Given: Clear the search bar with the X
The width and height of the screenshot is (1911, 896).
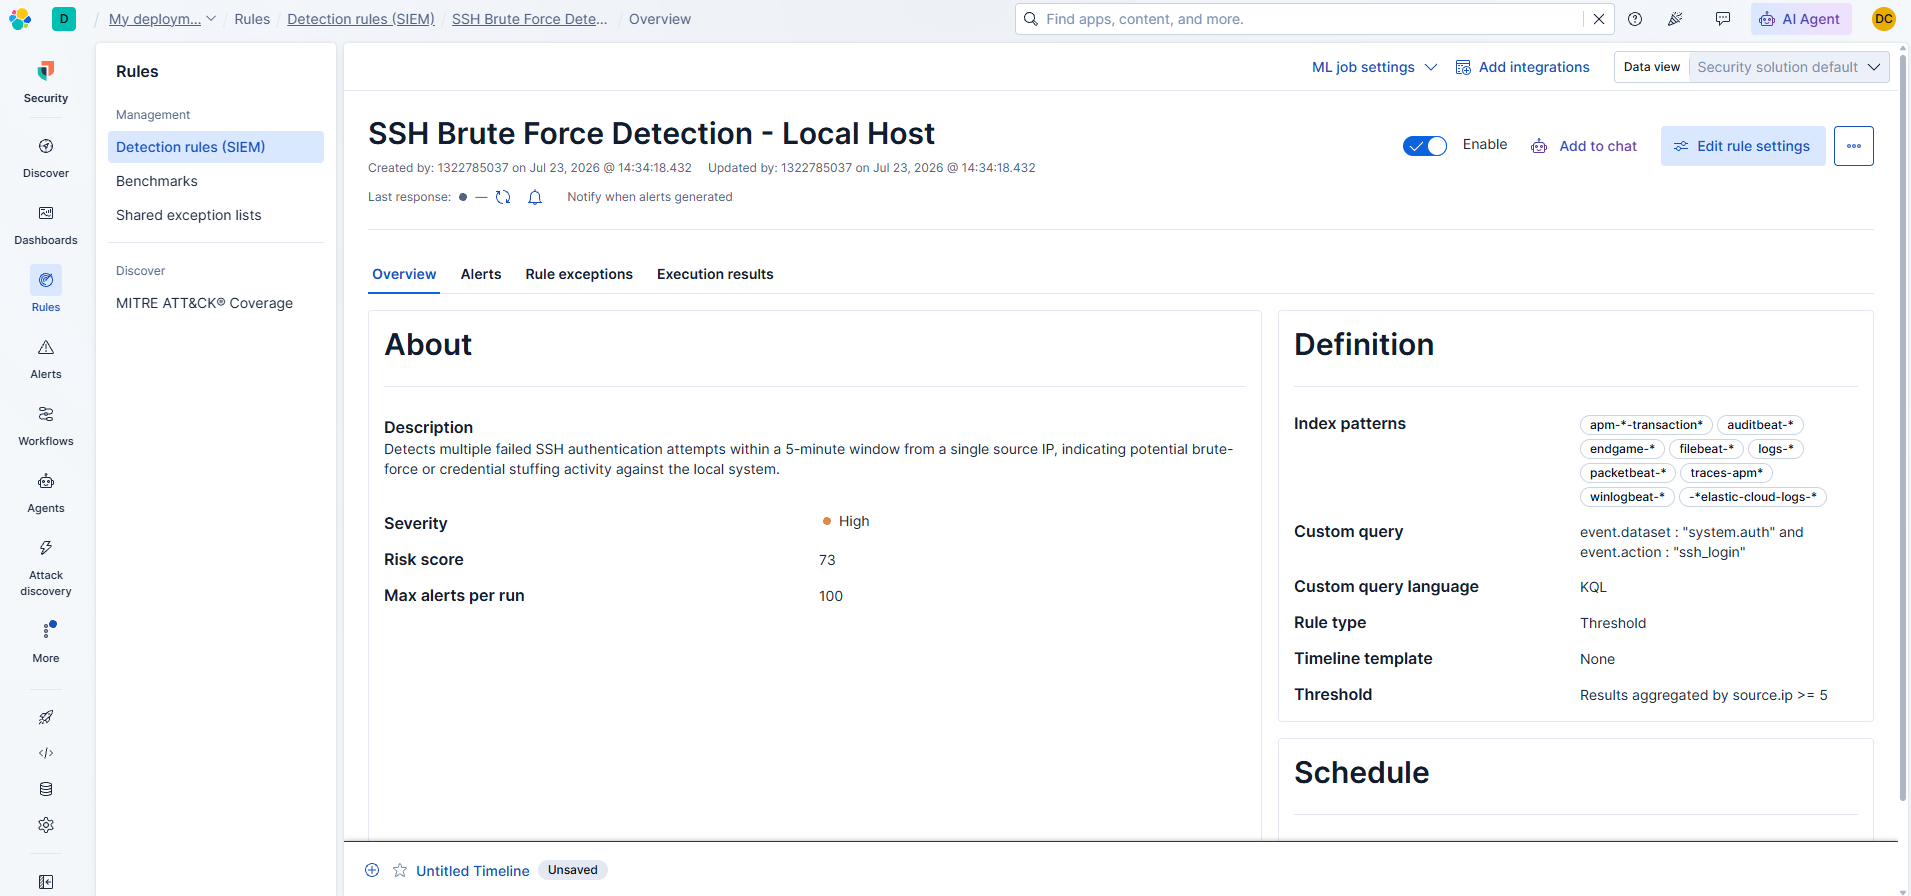Looking at the screenshot, I should pos(1599,19).
